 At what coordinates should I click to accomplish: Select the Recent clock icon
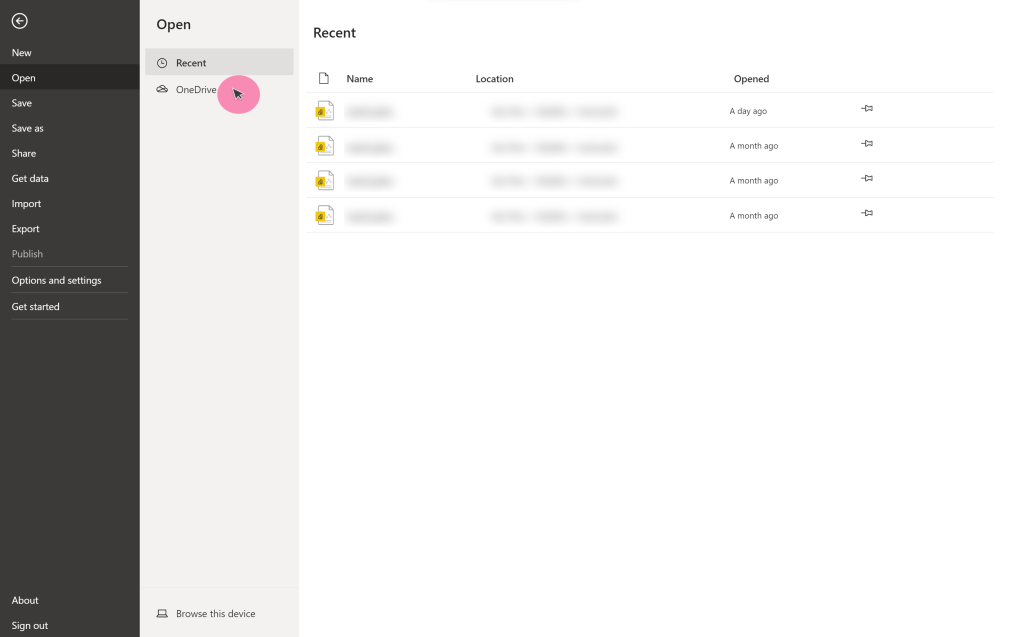click(x=161, y=62)
